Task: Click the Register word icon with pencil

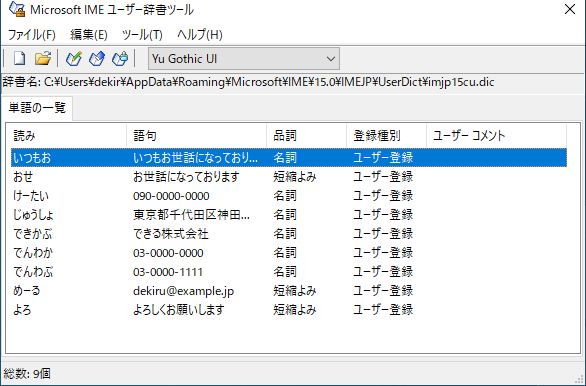Action: point(74,59)
